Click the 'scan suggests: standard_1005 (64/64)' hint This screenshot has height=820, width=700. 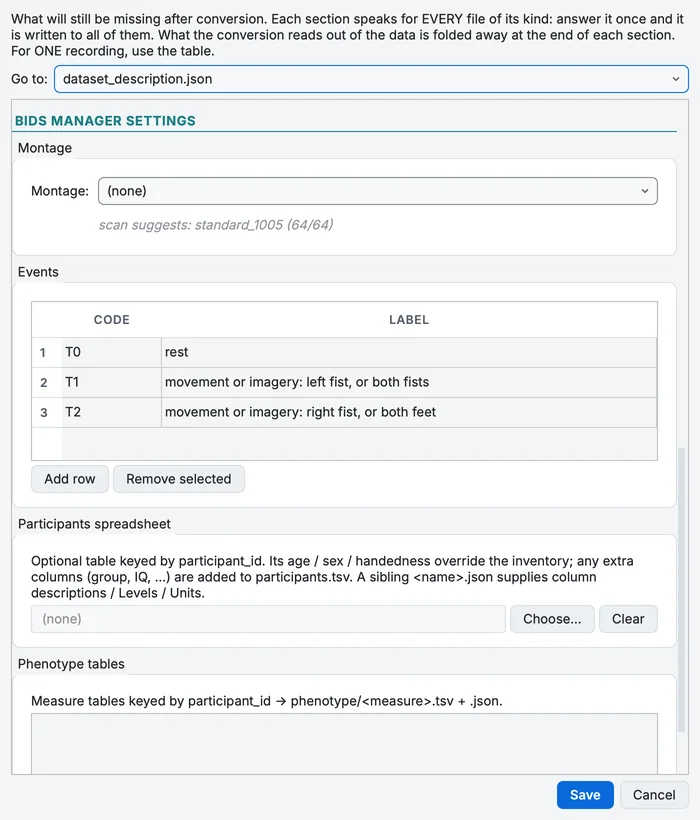tap(216, 225)
